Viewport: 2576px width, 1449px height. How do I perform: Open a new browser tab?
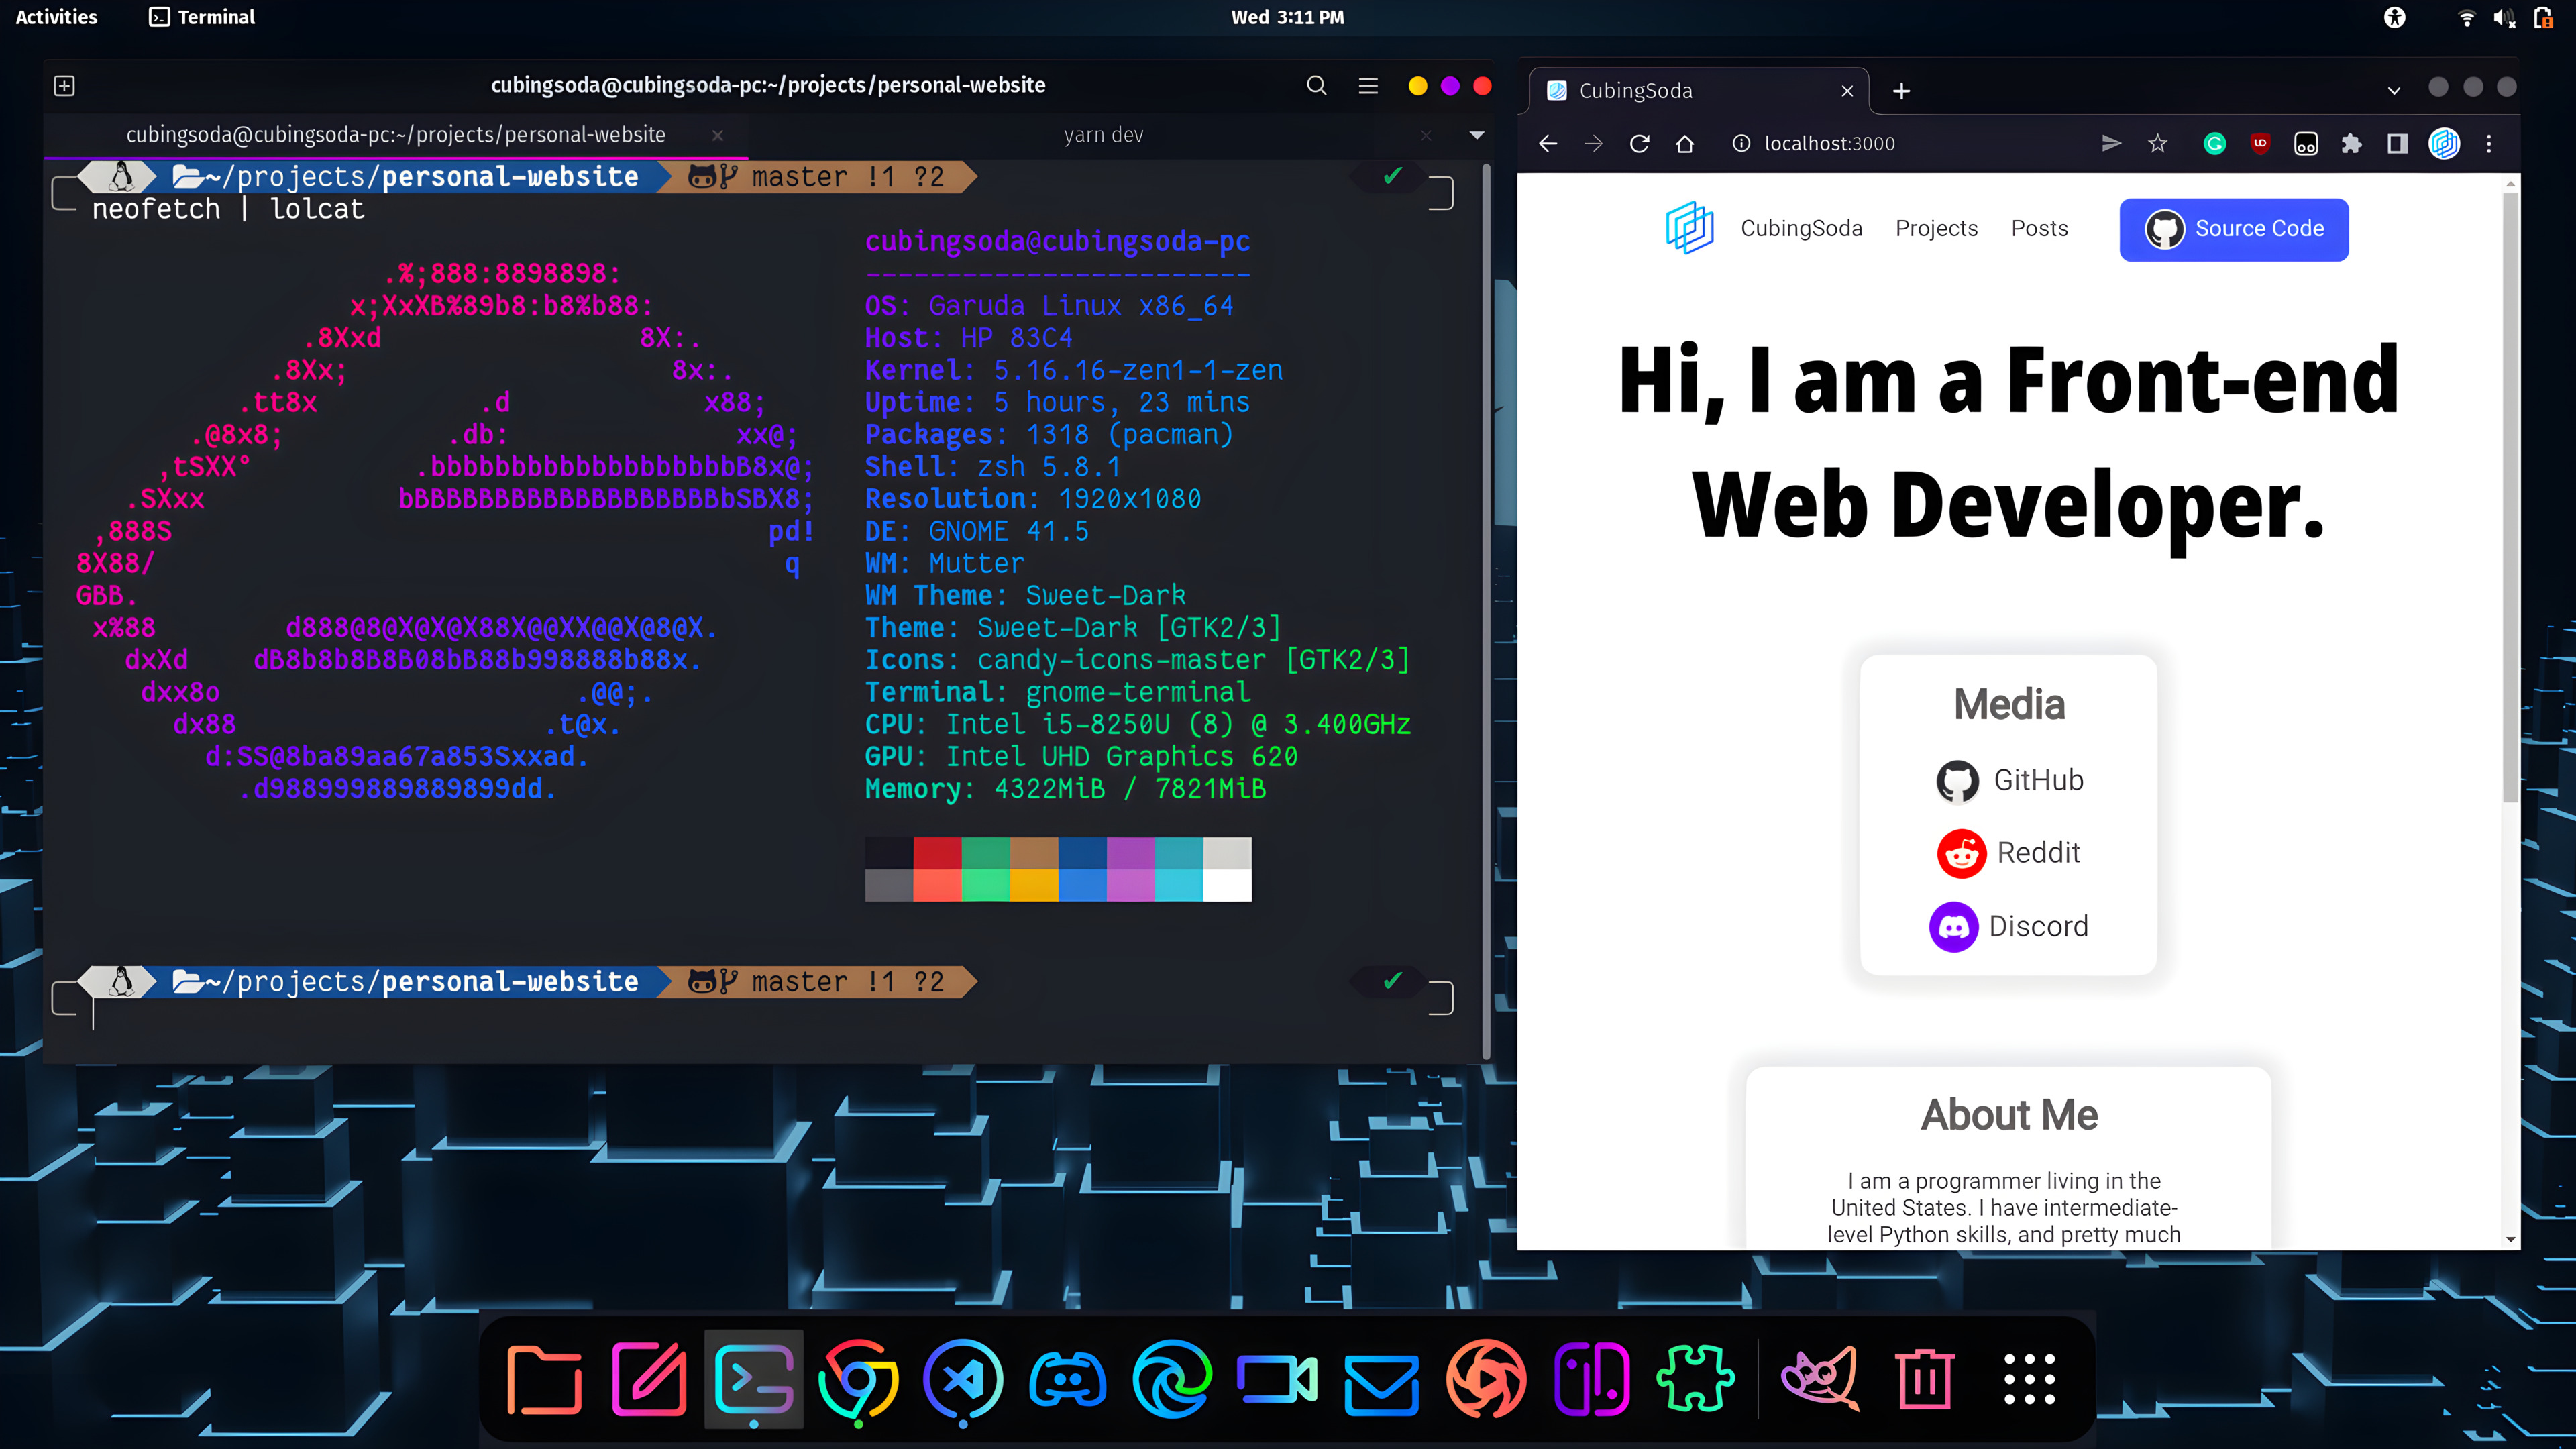1902,91
